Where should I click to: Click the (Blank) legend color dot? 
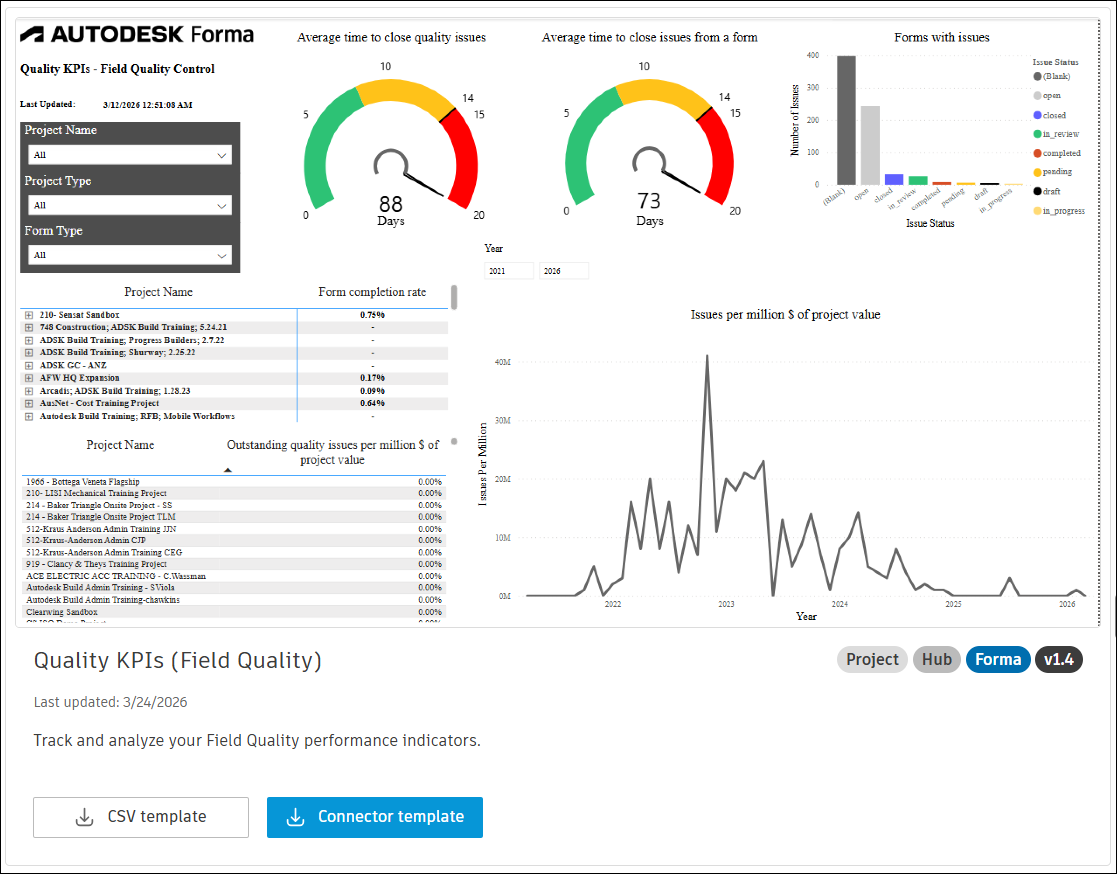point(1037,76)
